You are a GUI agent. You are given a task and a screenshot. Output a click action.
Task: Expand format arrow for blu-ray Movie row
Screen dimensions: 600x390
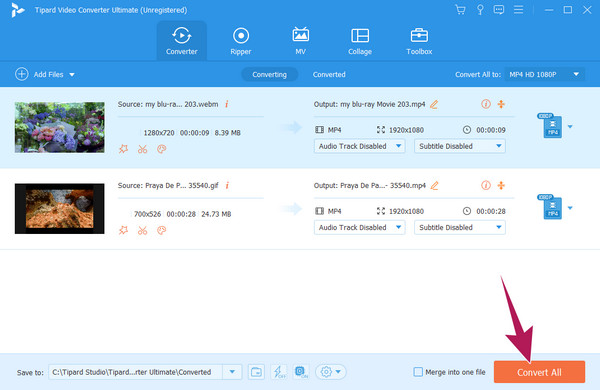(570, 127)
